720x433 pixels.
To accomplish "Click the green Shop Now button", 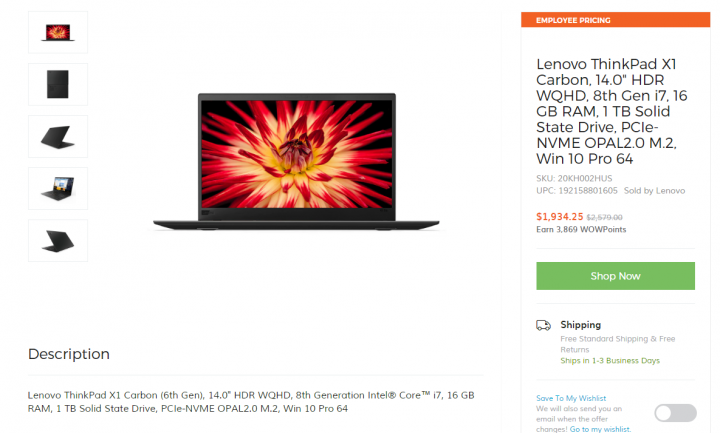I will (x=615, y=276).
